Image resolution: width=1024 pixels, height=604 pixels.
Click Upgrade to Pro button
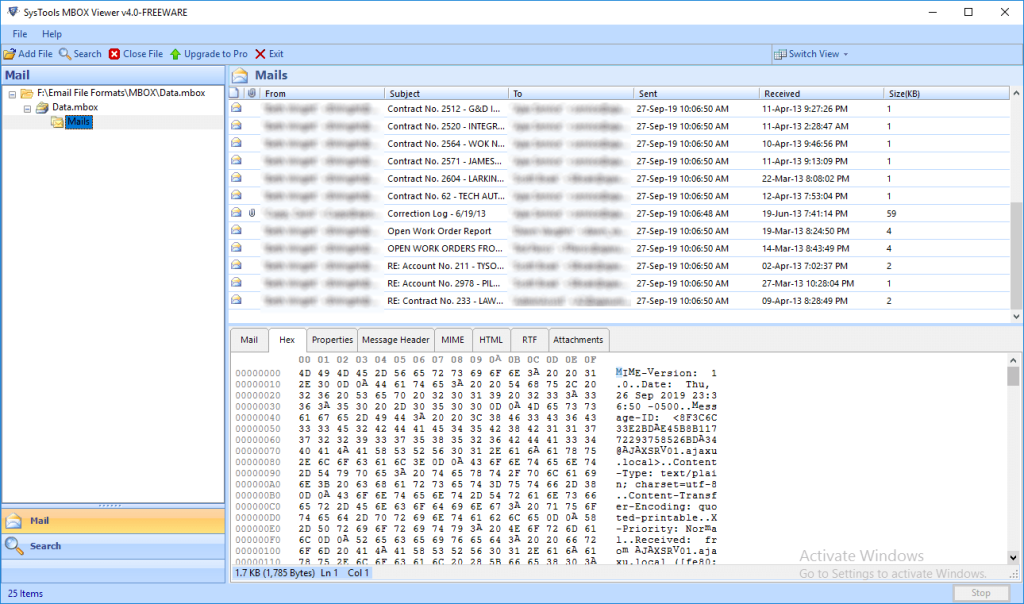coord(209,54)
